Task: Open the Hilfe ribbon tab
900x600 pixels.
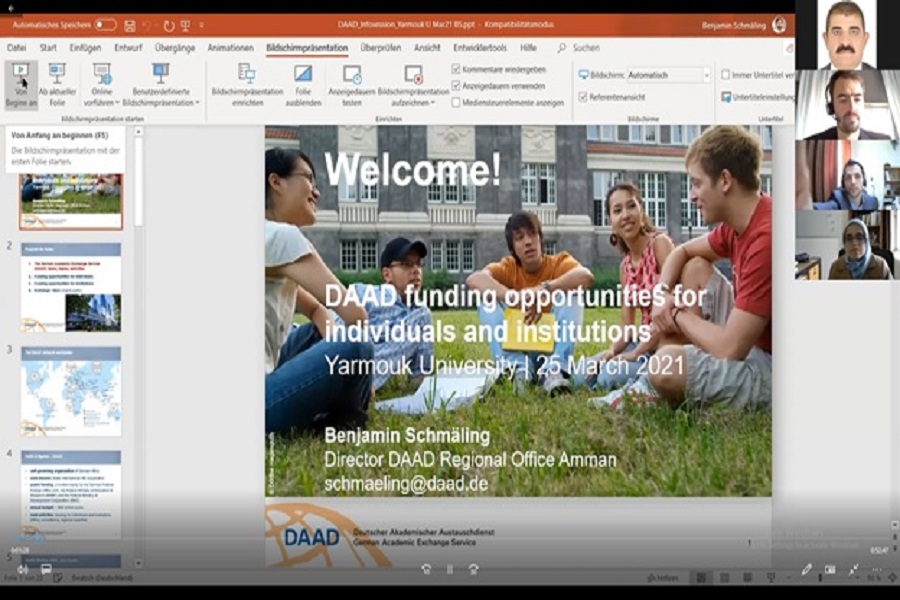Action: click(x=528, y=48)
